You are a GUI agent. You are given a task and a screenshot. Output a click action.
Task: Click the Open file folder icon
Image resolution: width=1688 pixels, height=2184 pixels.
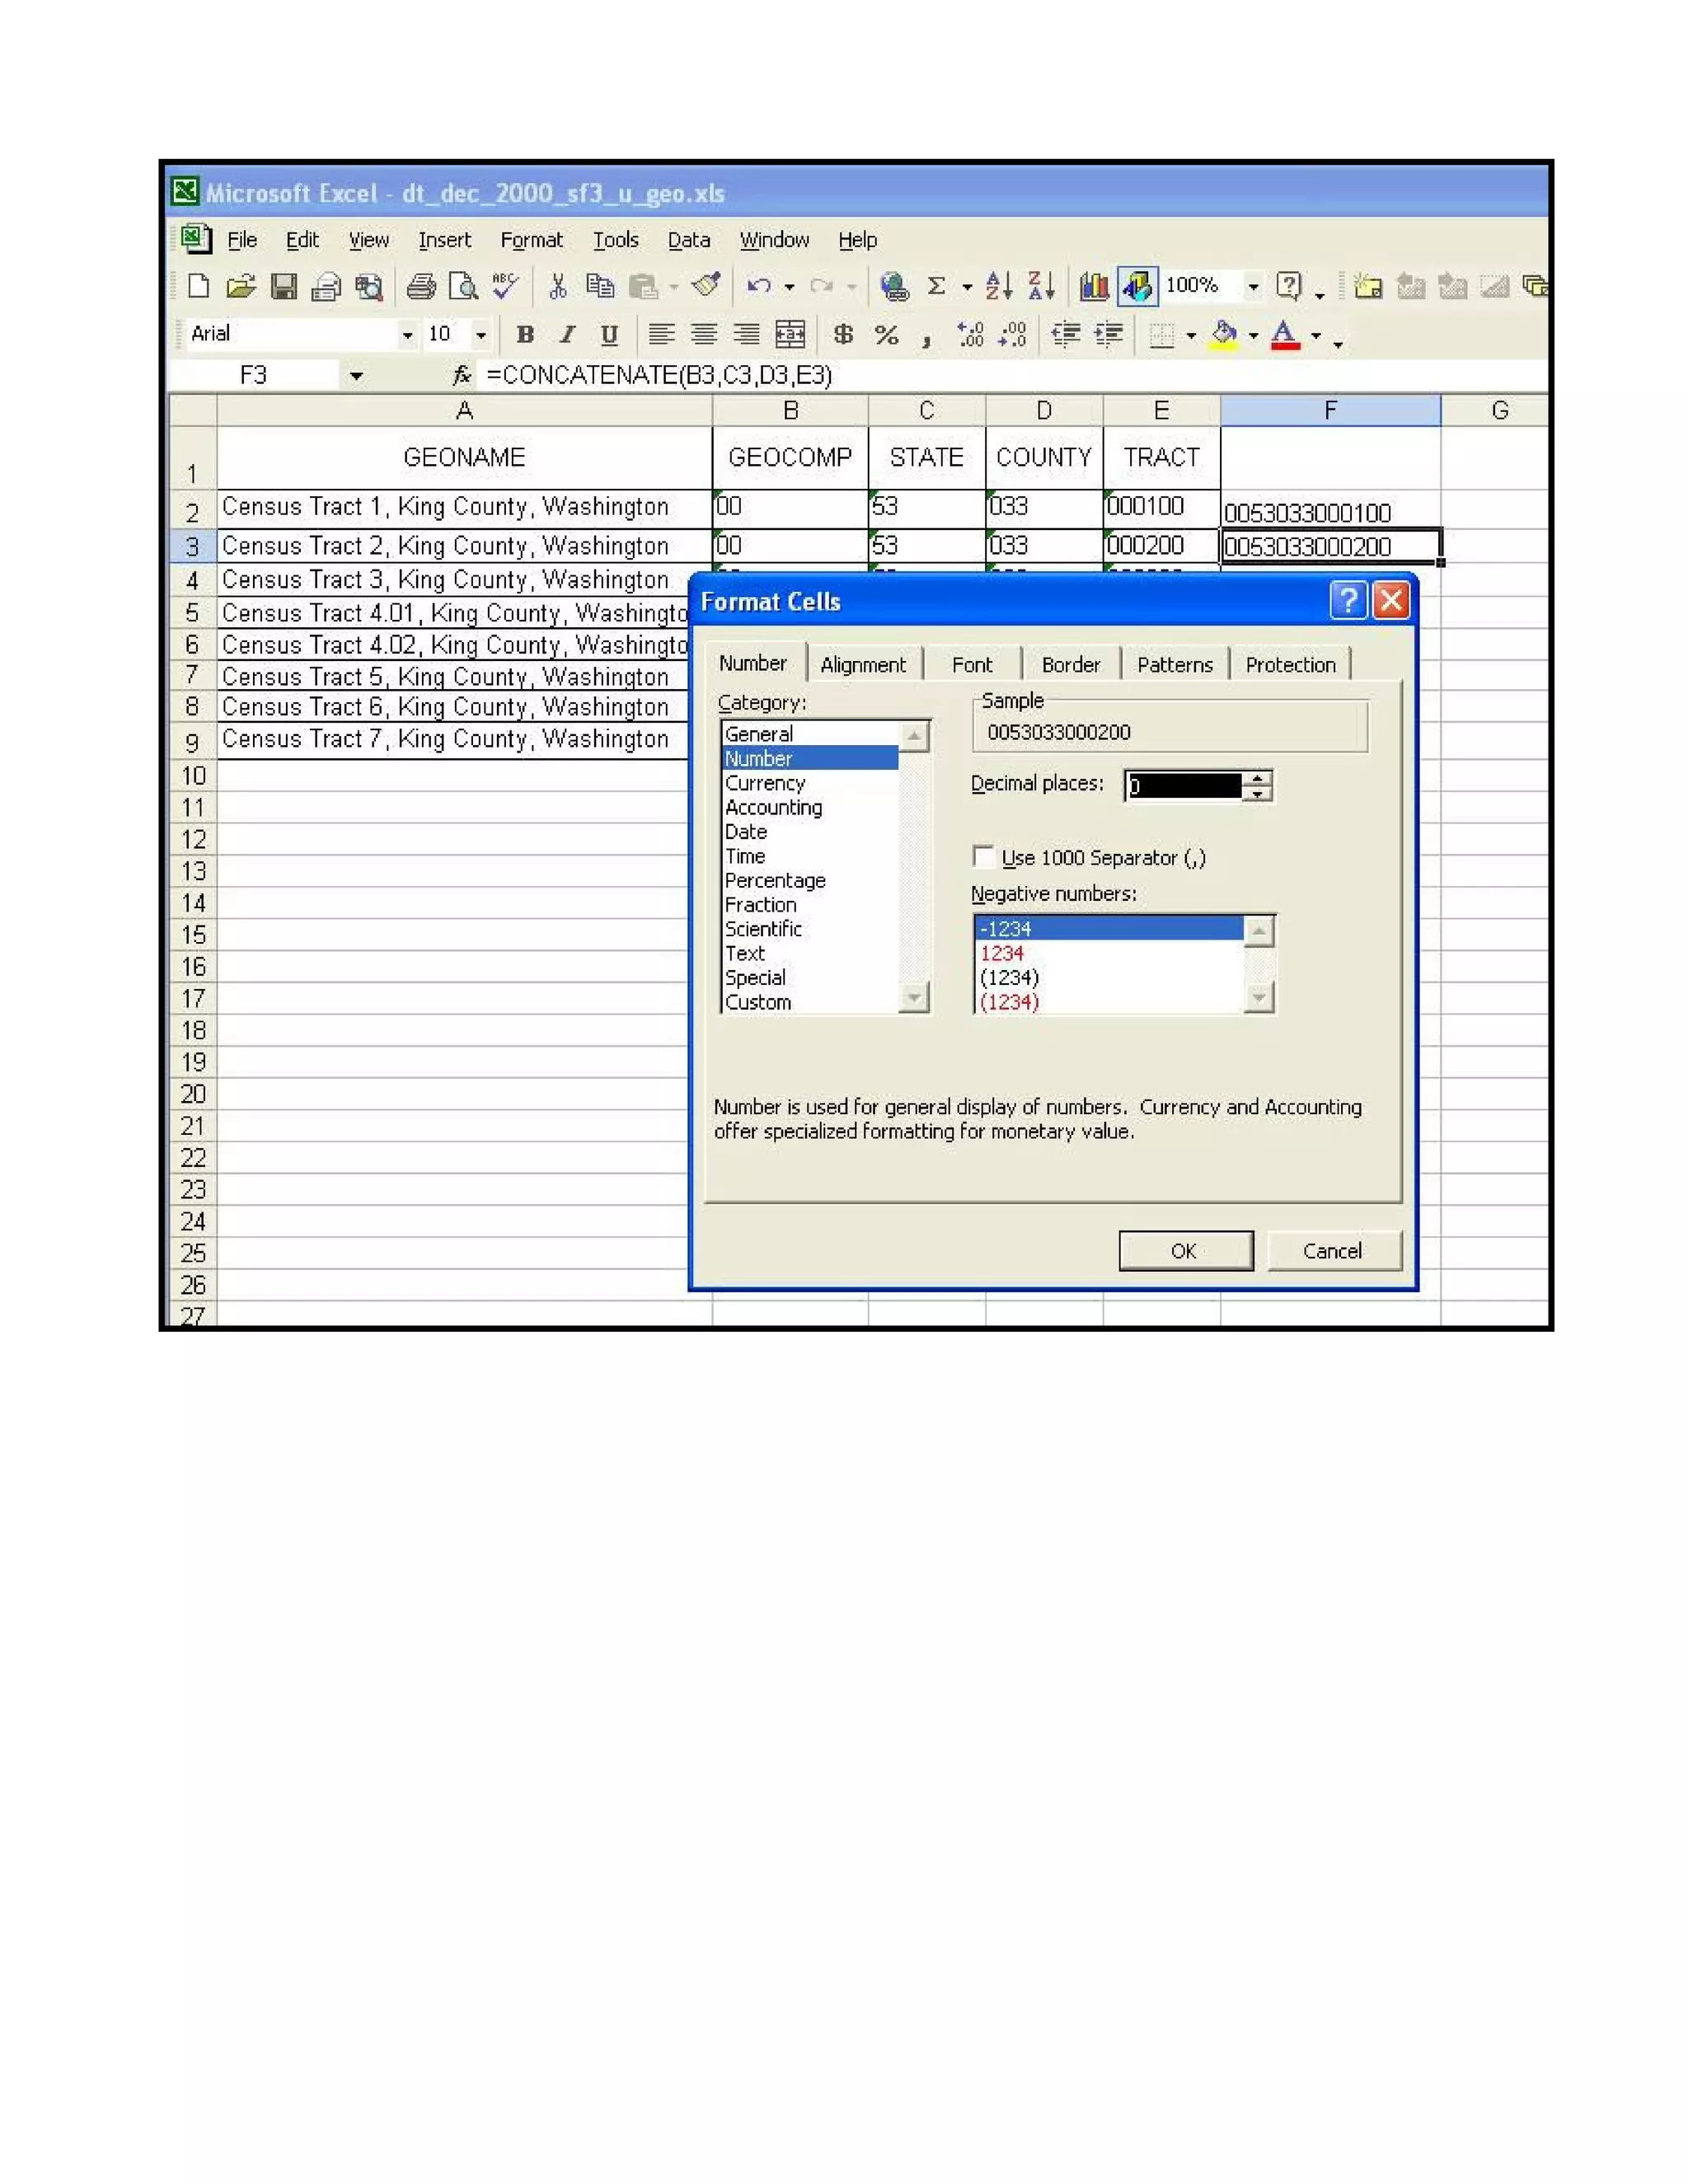click(240, 287)
